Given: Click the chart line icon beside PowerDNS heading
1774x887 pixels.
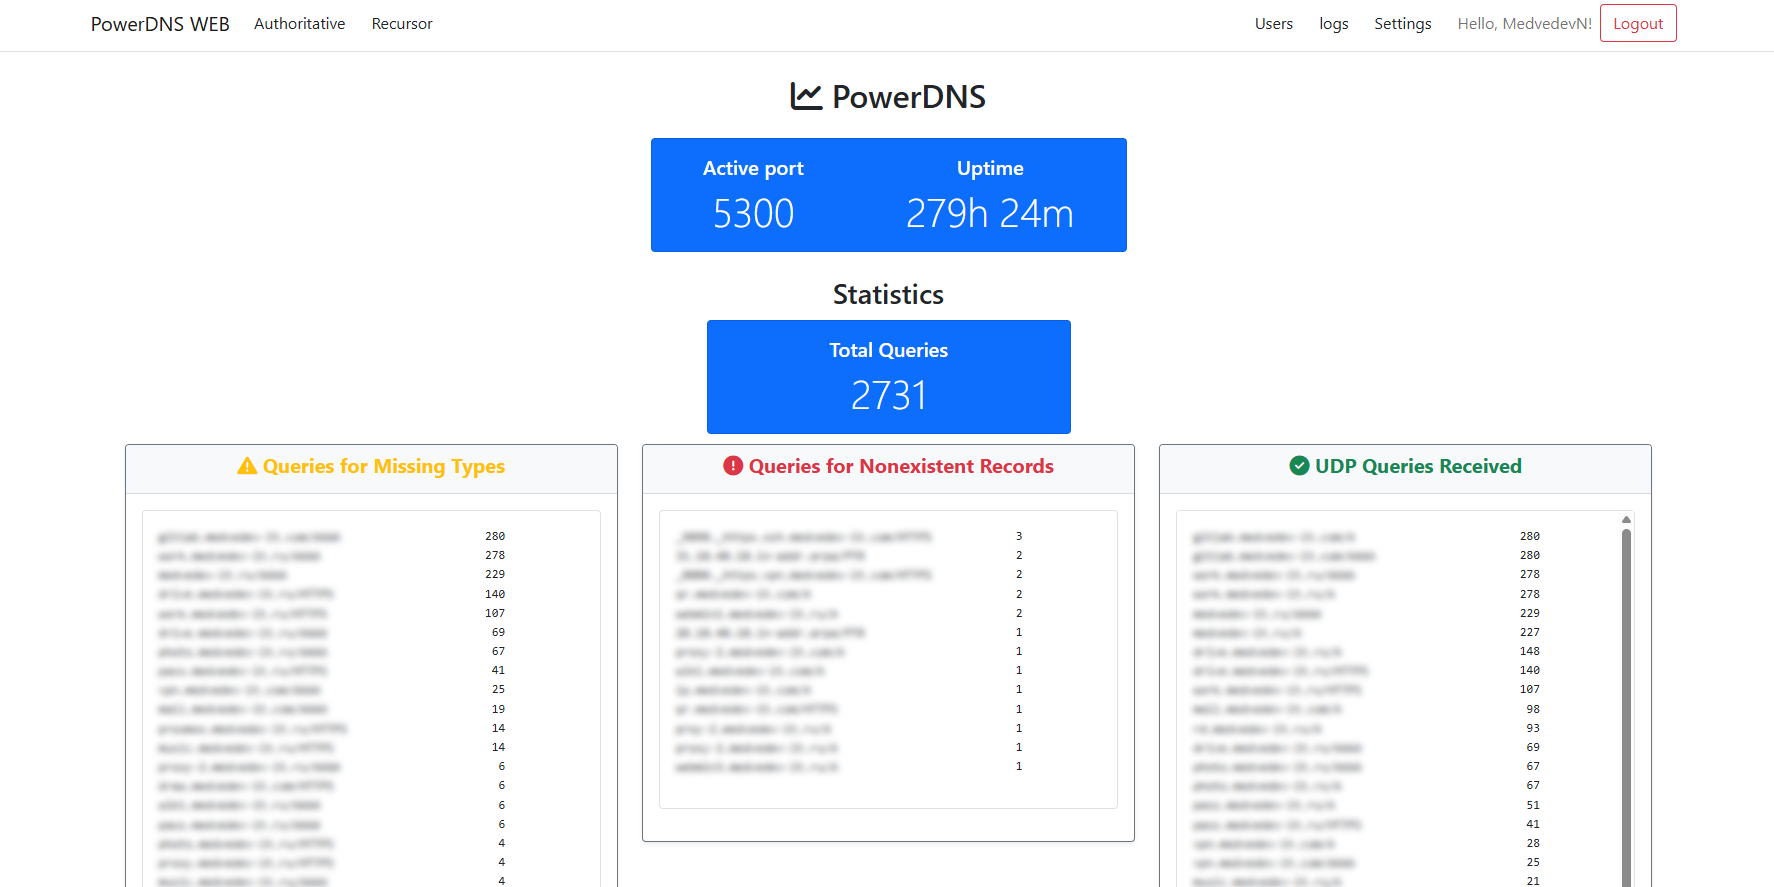Looking at the screenshot, I should (x=806, y=96).
